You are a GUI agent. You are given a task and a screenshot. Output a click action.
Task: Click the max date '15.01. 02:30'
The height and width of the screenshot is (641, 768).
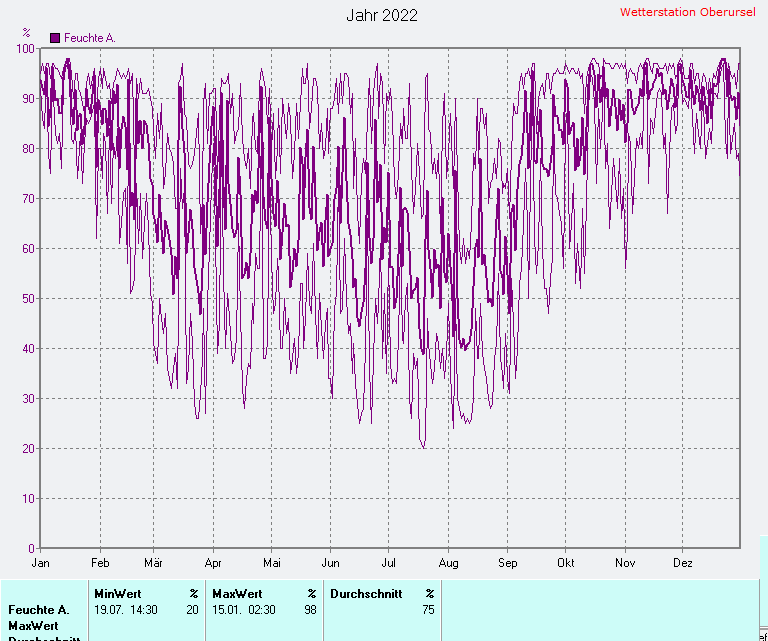pyautogui.click(x=244, y=610)
